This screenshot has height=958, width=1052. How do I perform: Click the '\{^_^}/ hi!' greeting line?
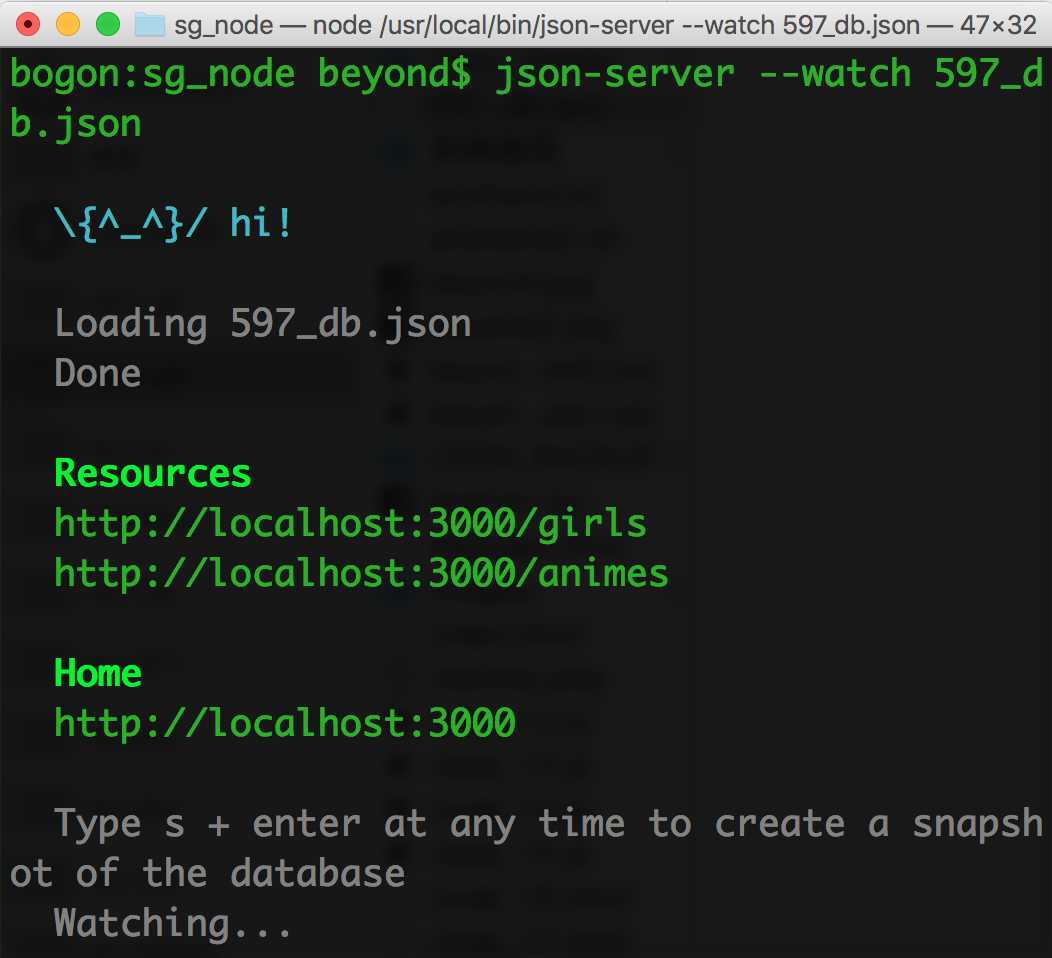click(174, 223)
